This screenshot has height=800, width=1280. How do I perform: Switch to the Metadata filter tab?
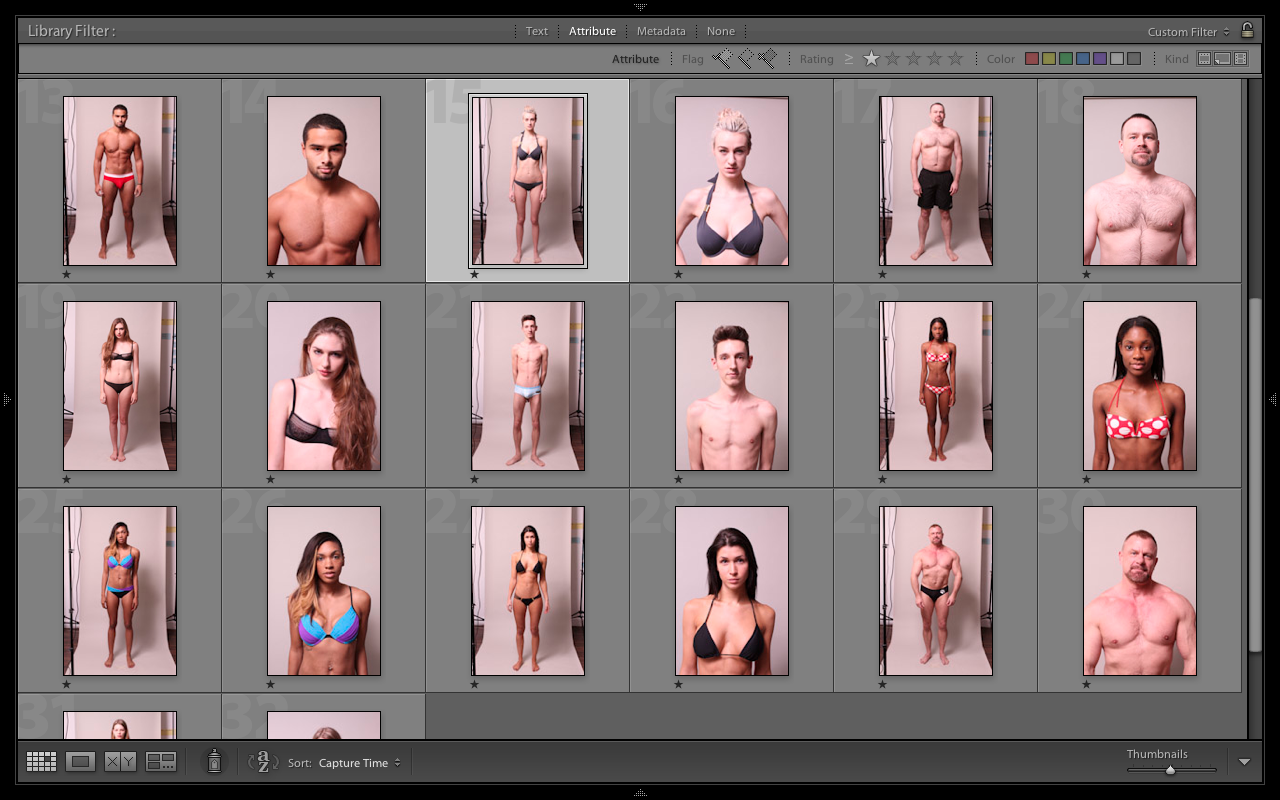661,31
